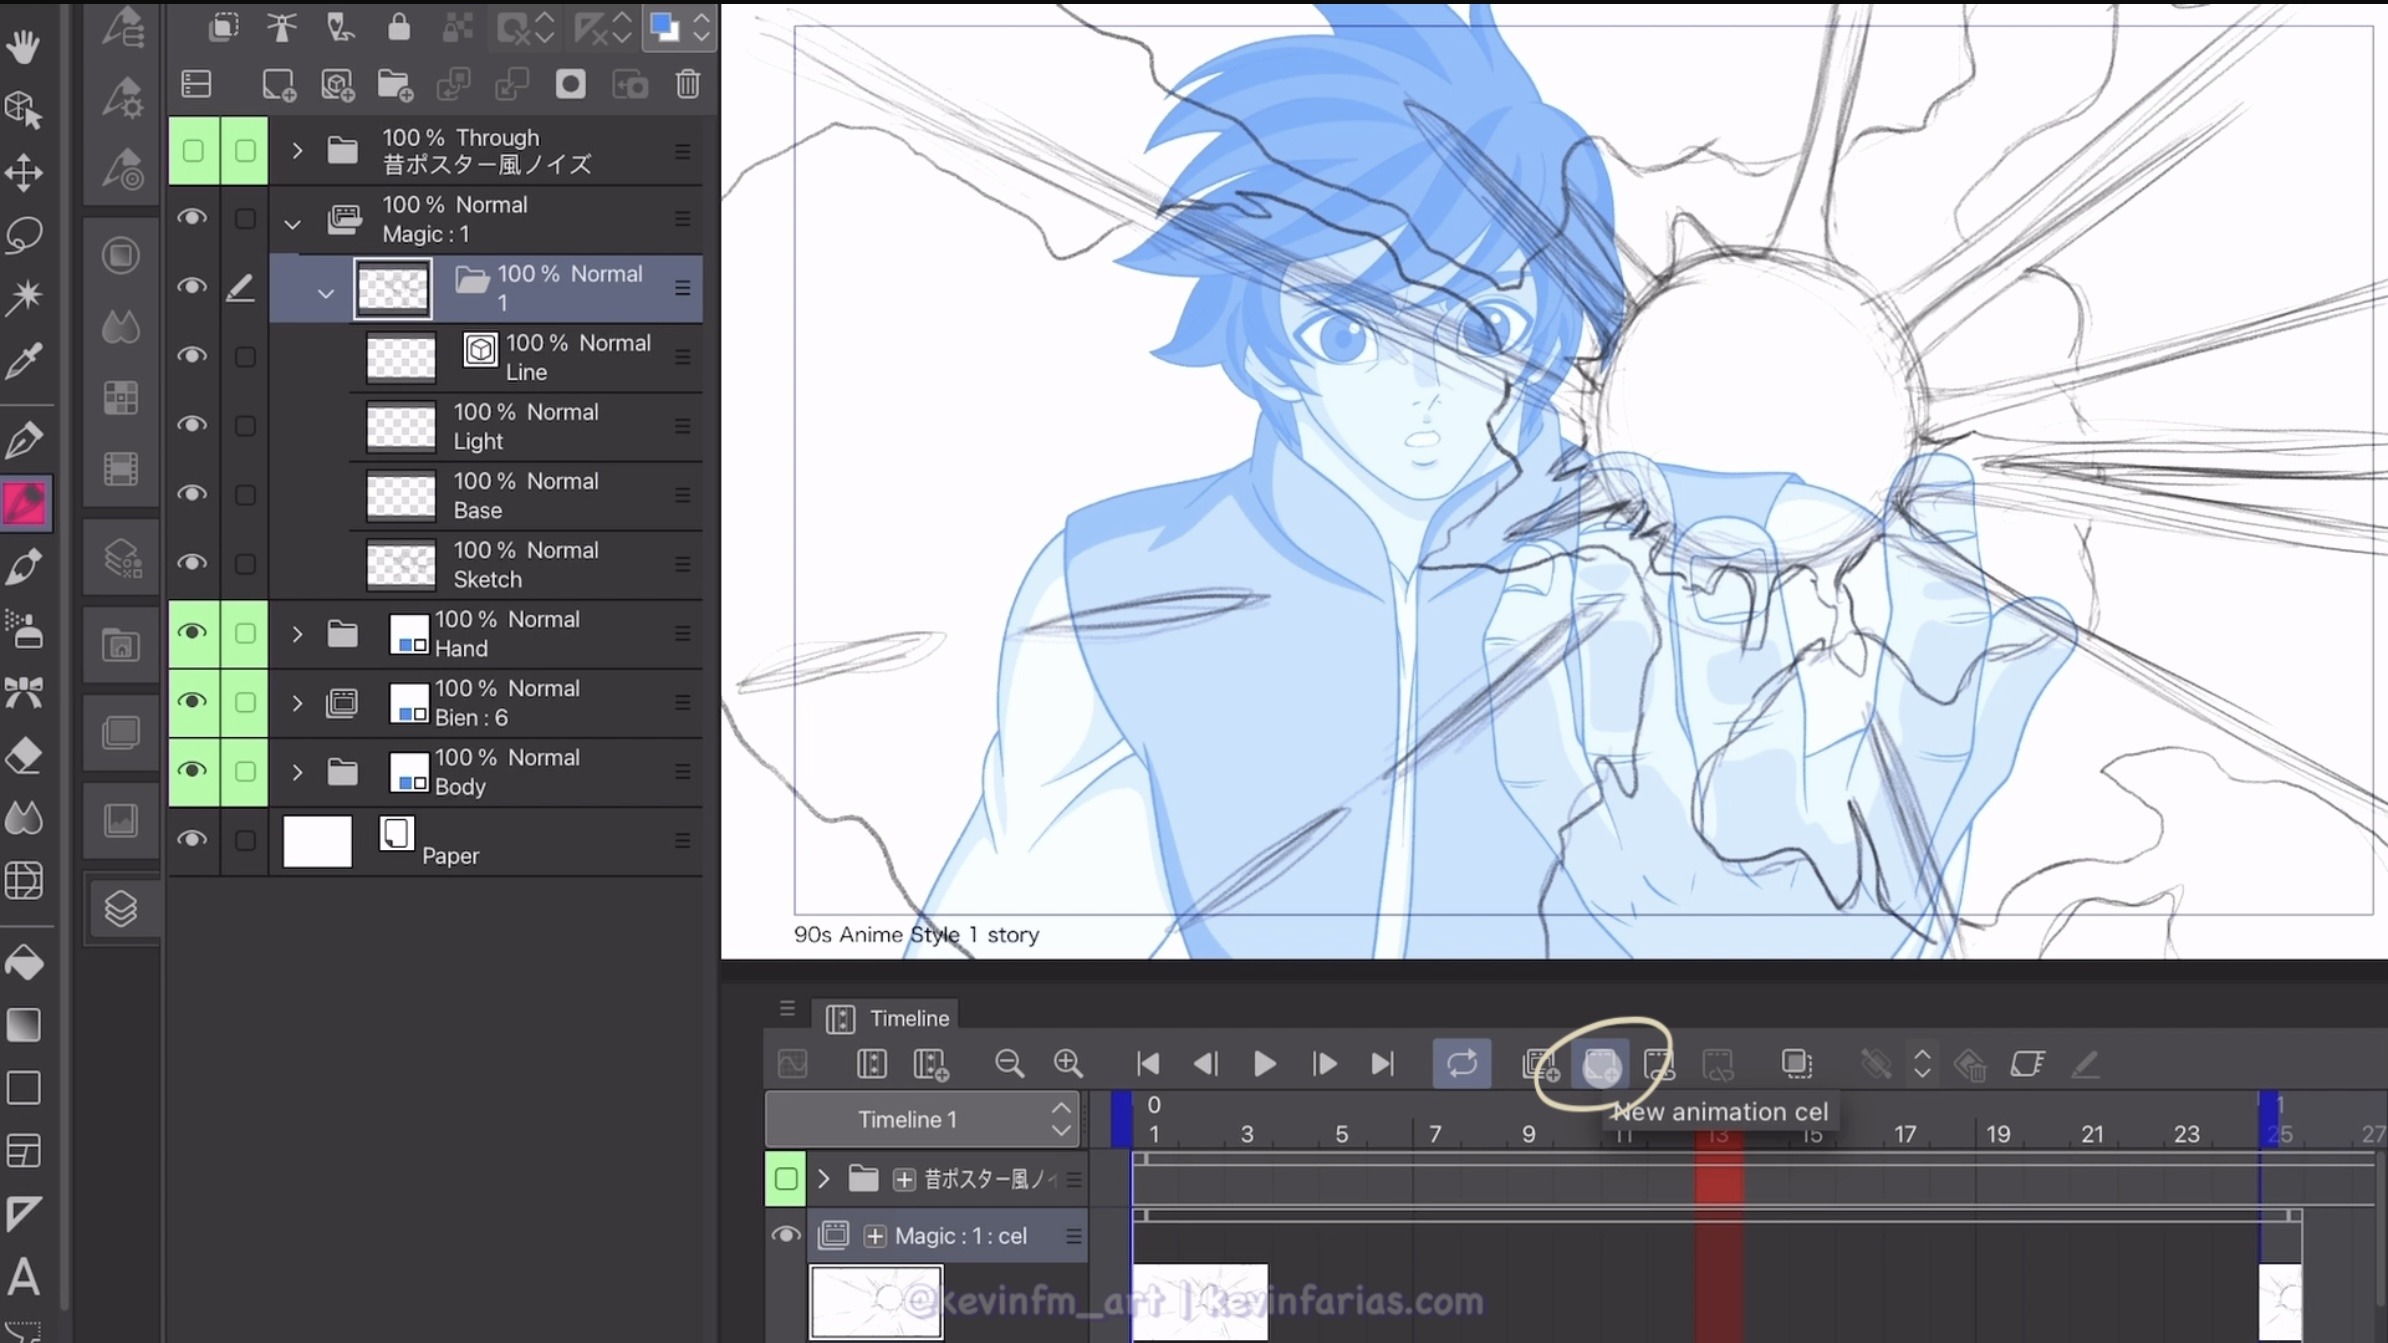The width and height of the screenshot is (2388, 1343).
Task: Select the Hand (move view) tool
Action: tap(24, 45)
